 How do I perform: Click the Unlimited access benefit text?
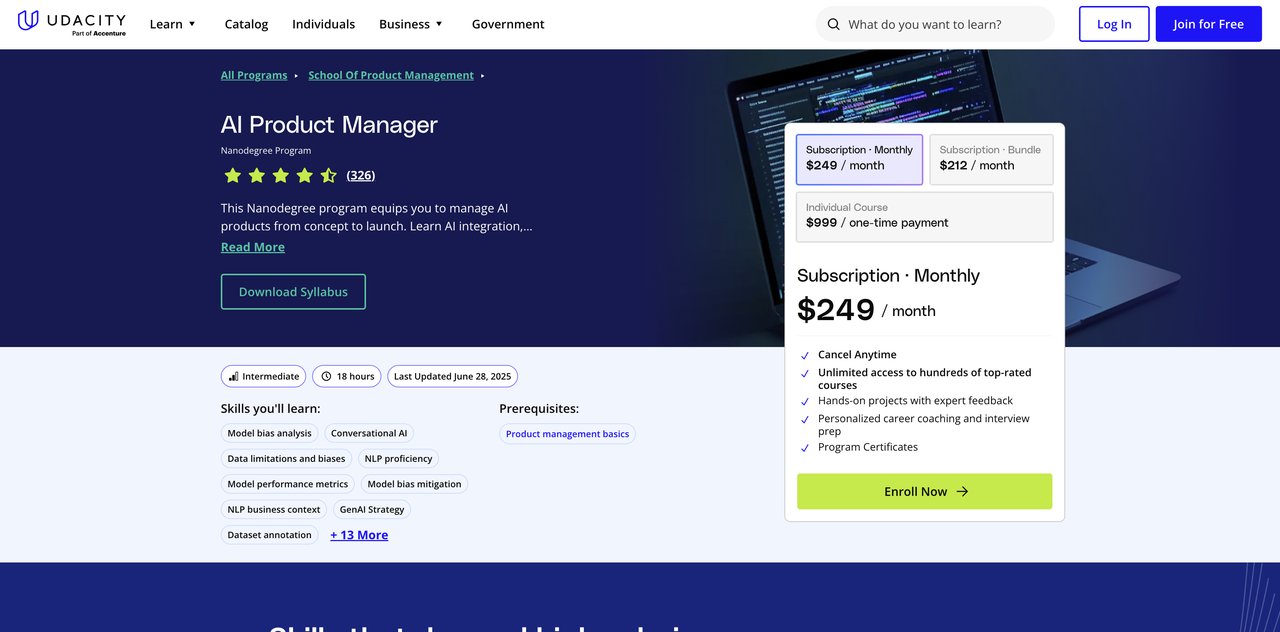[925, 379]
